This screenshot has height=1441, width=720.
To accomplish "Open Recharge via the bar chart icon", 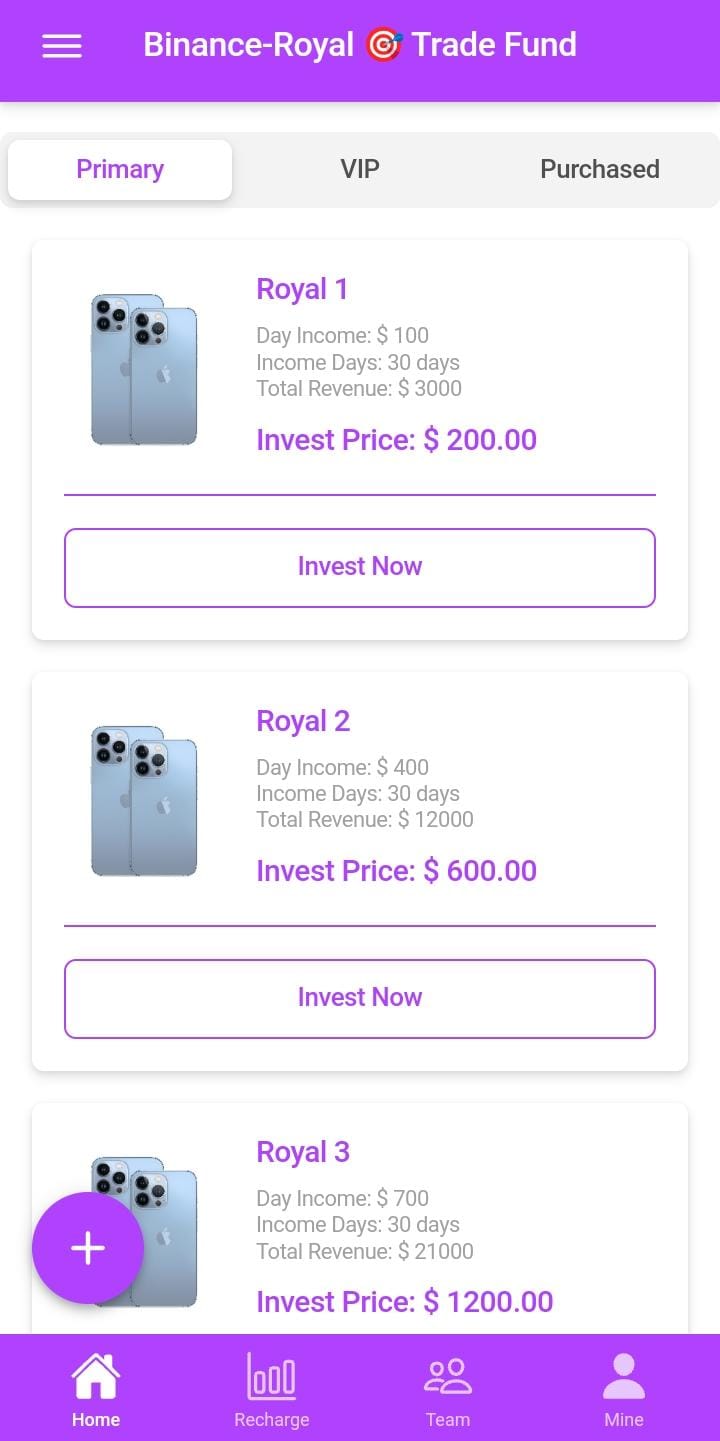I will pyautogui.click(x=272, y=1377).
